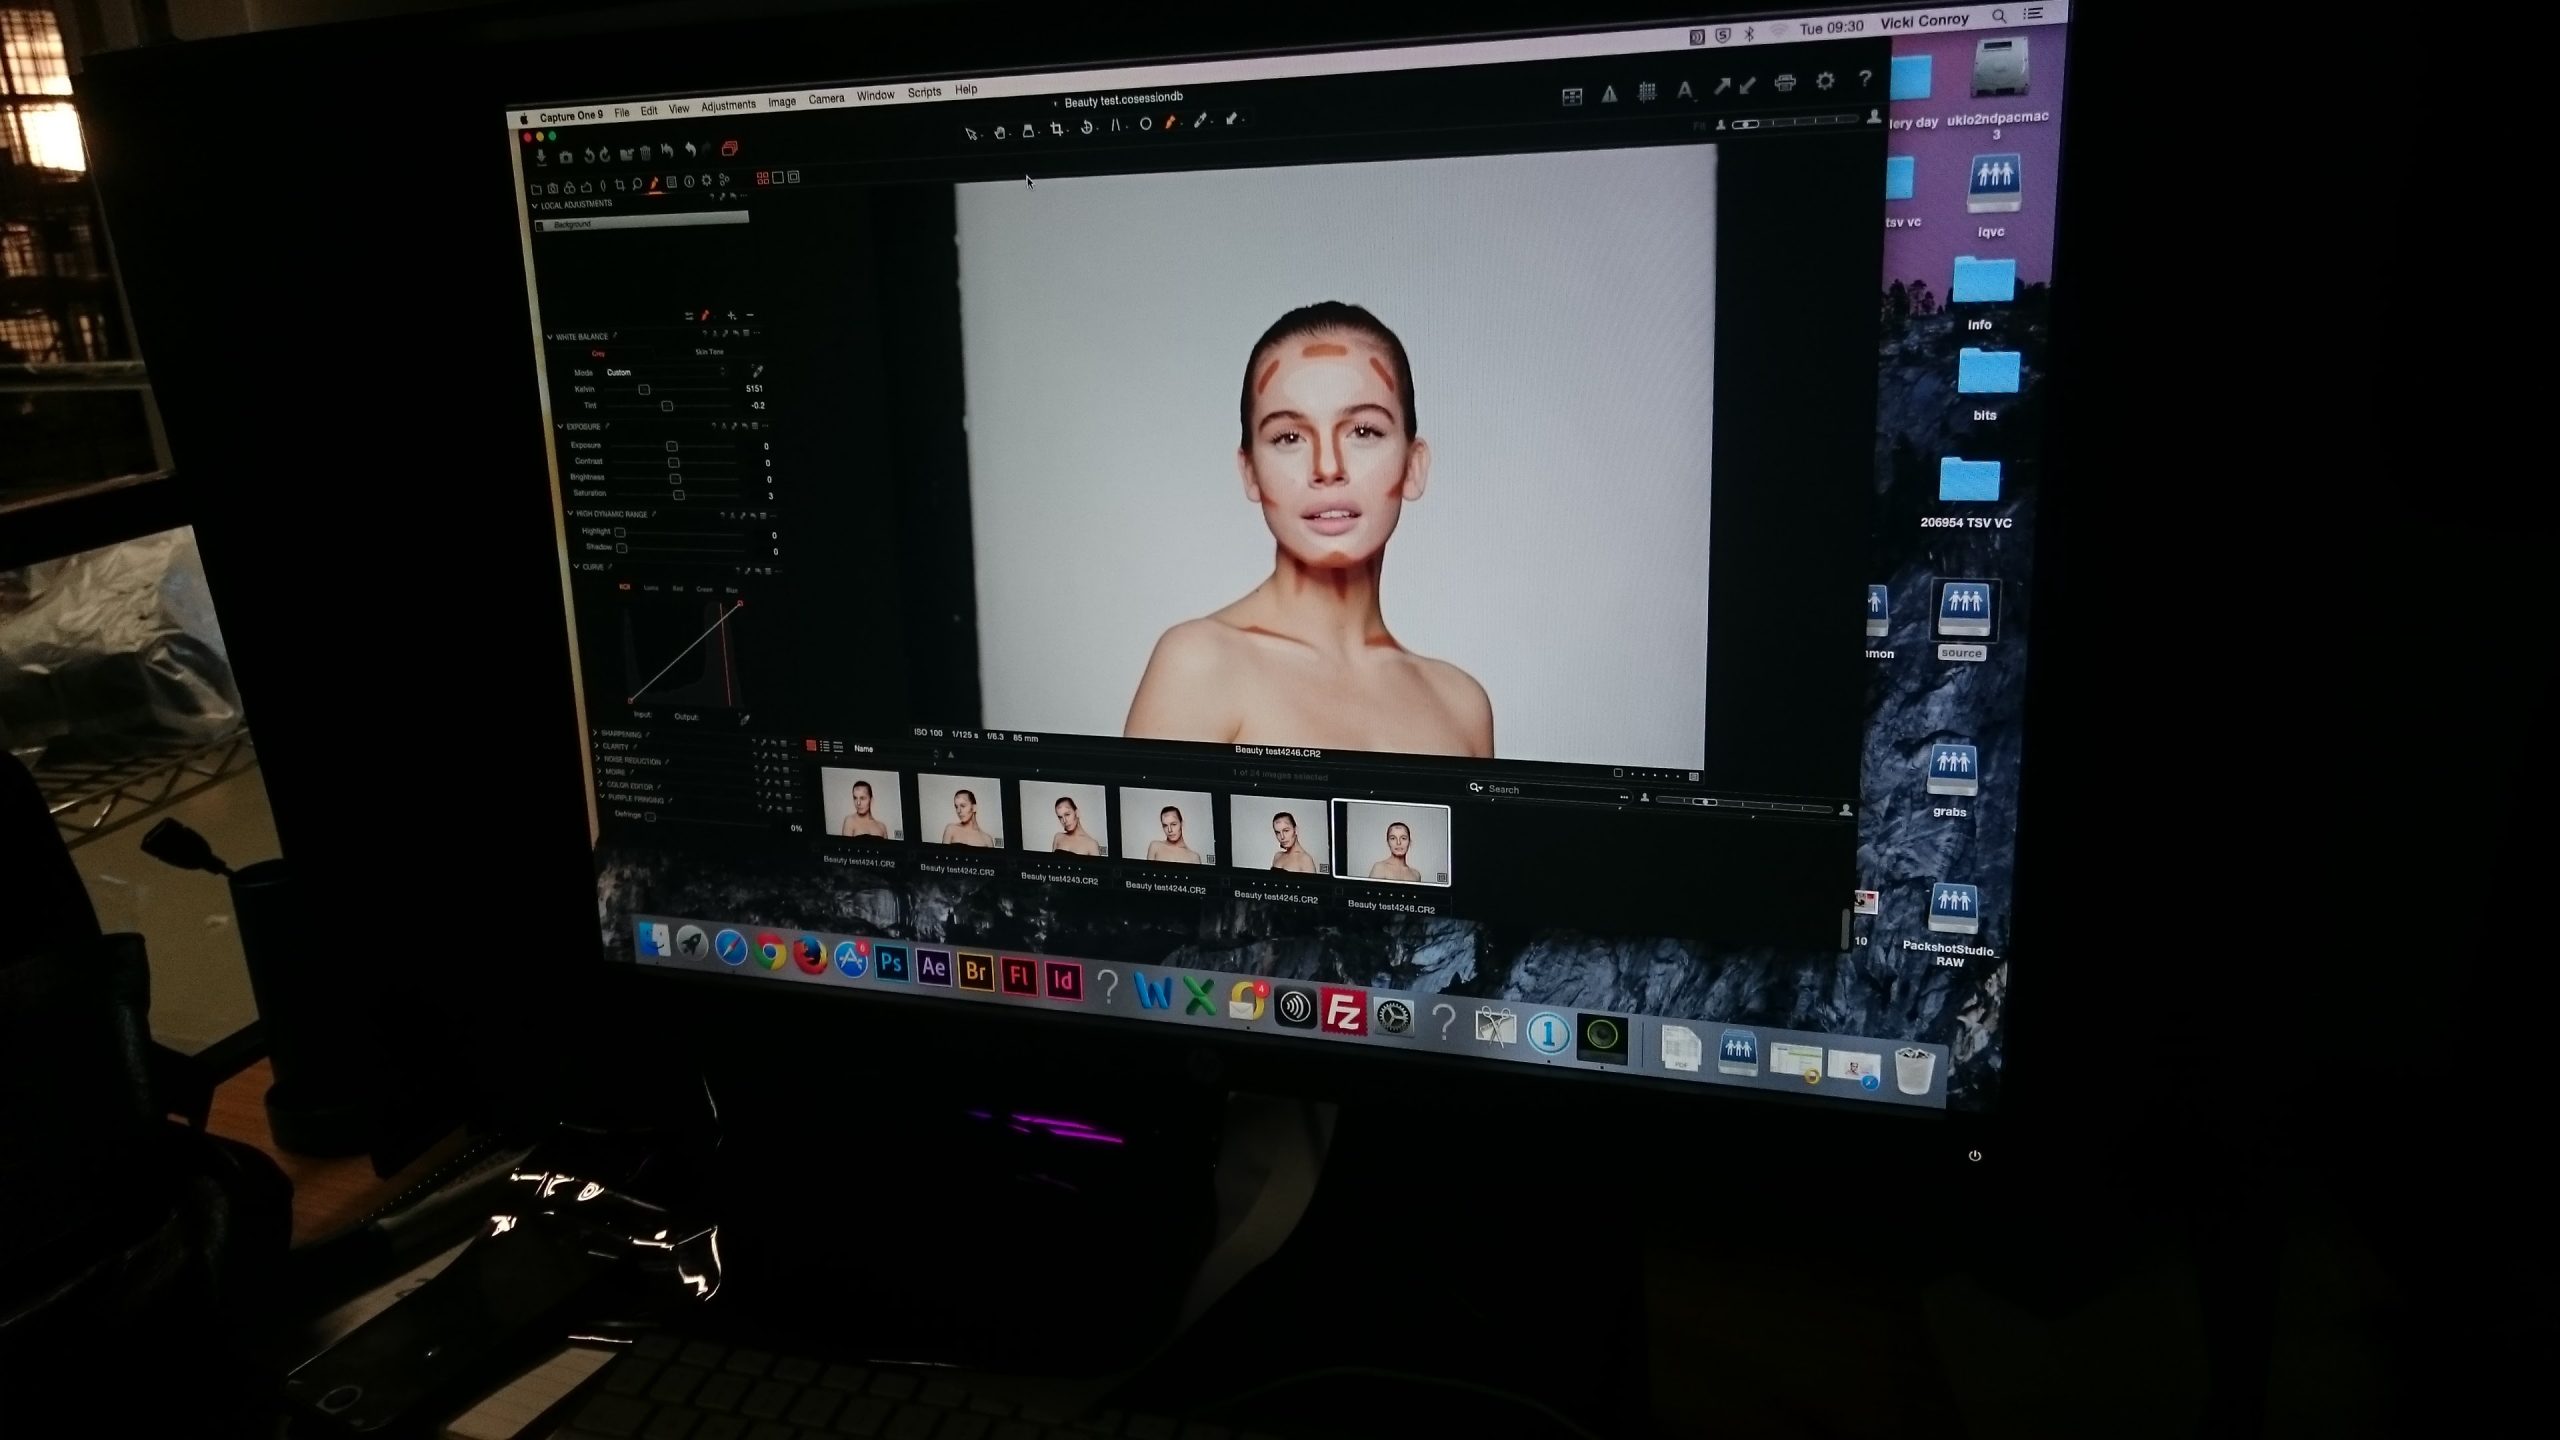Toggle thumbnail filmstrip view mode
2560x1440 pixels.
click(x=811, y=746)
